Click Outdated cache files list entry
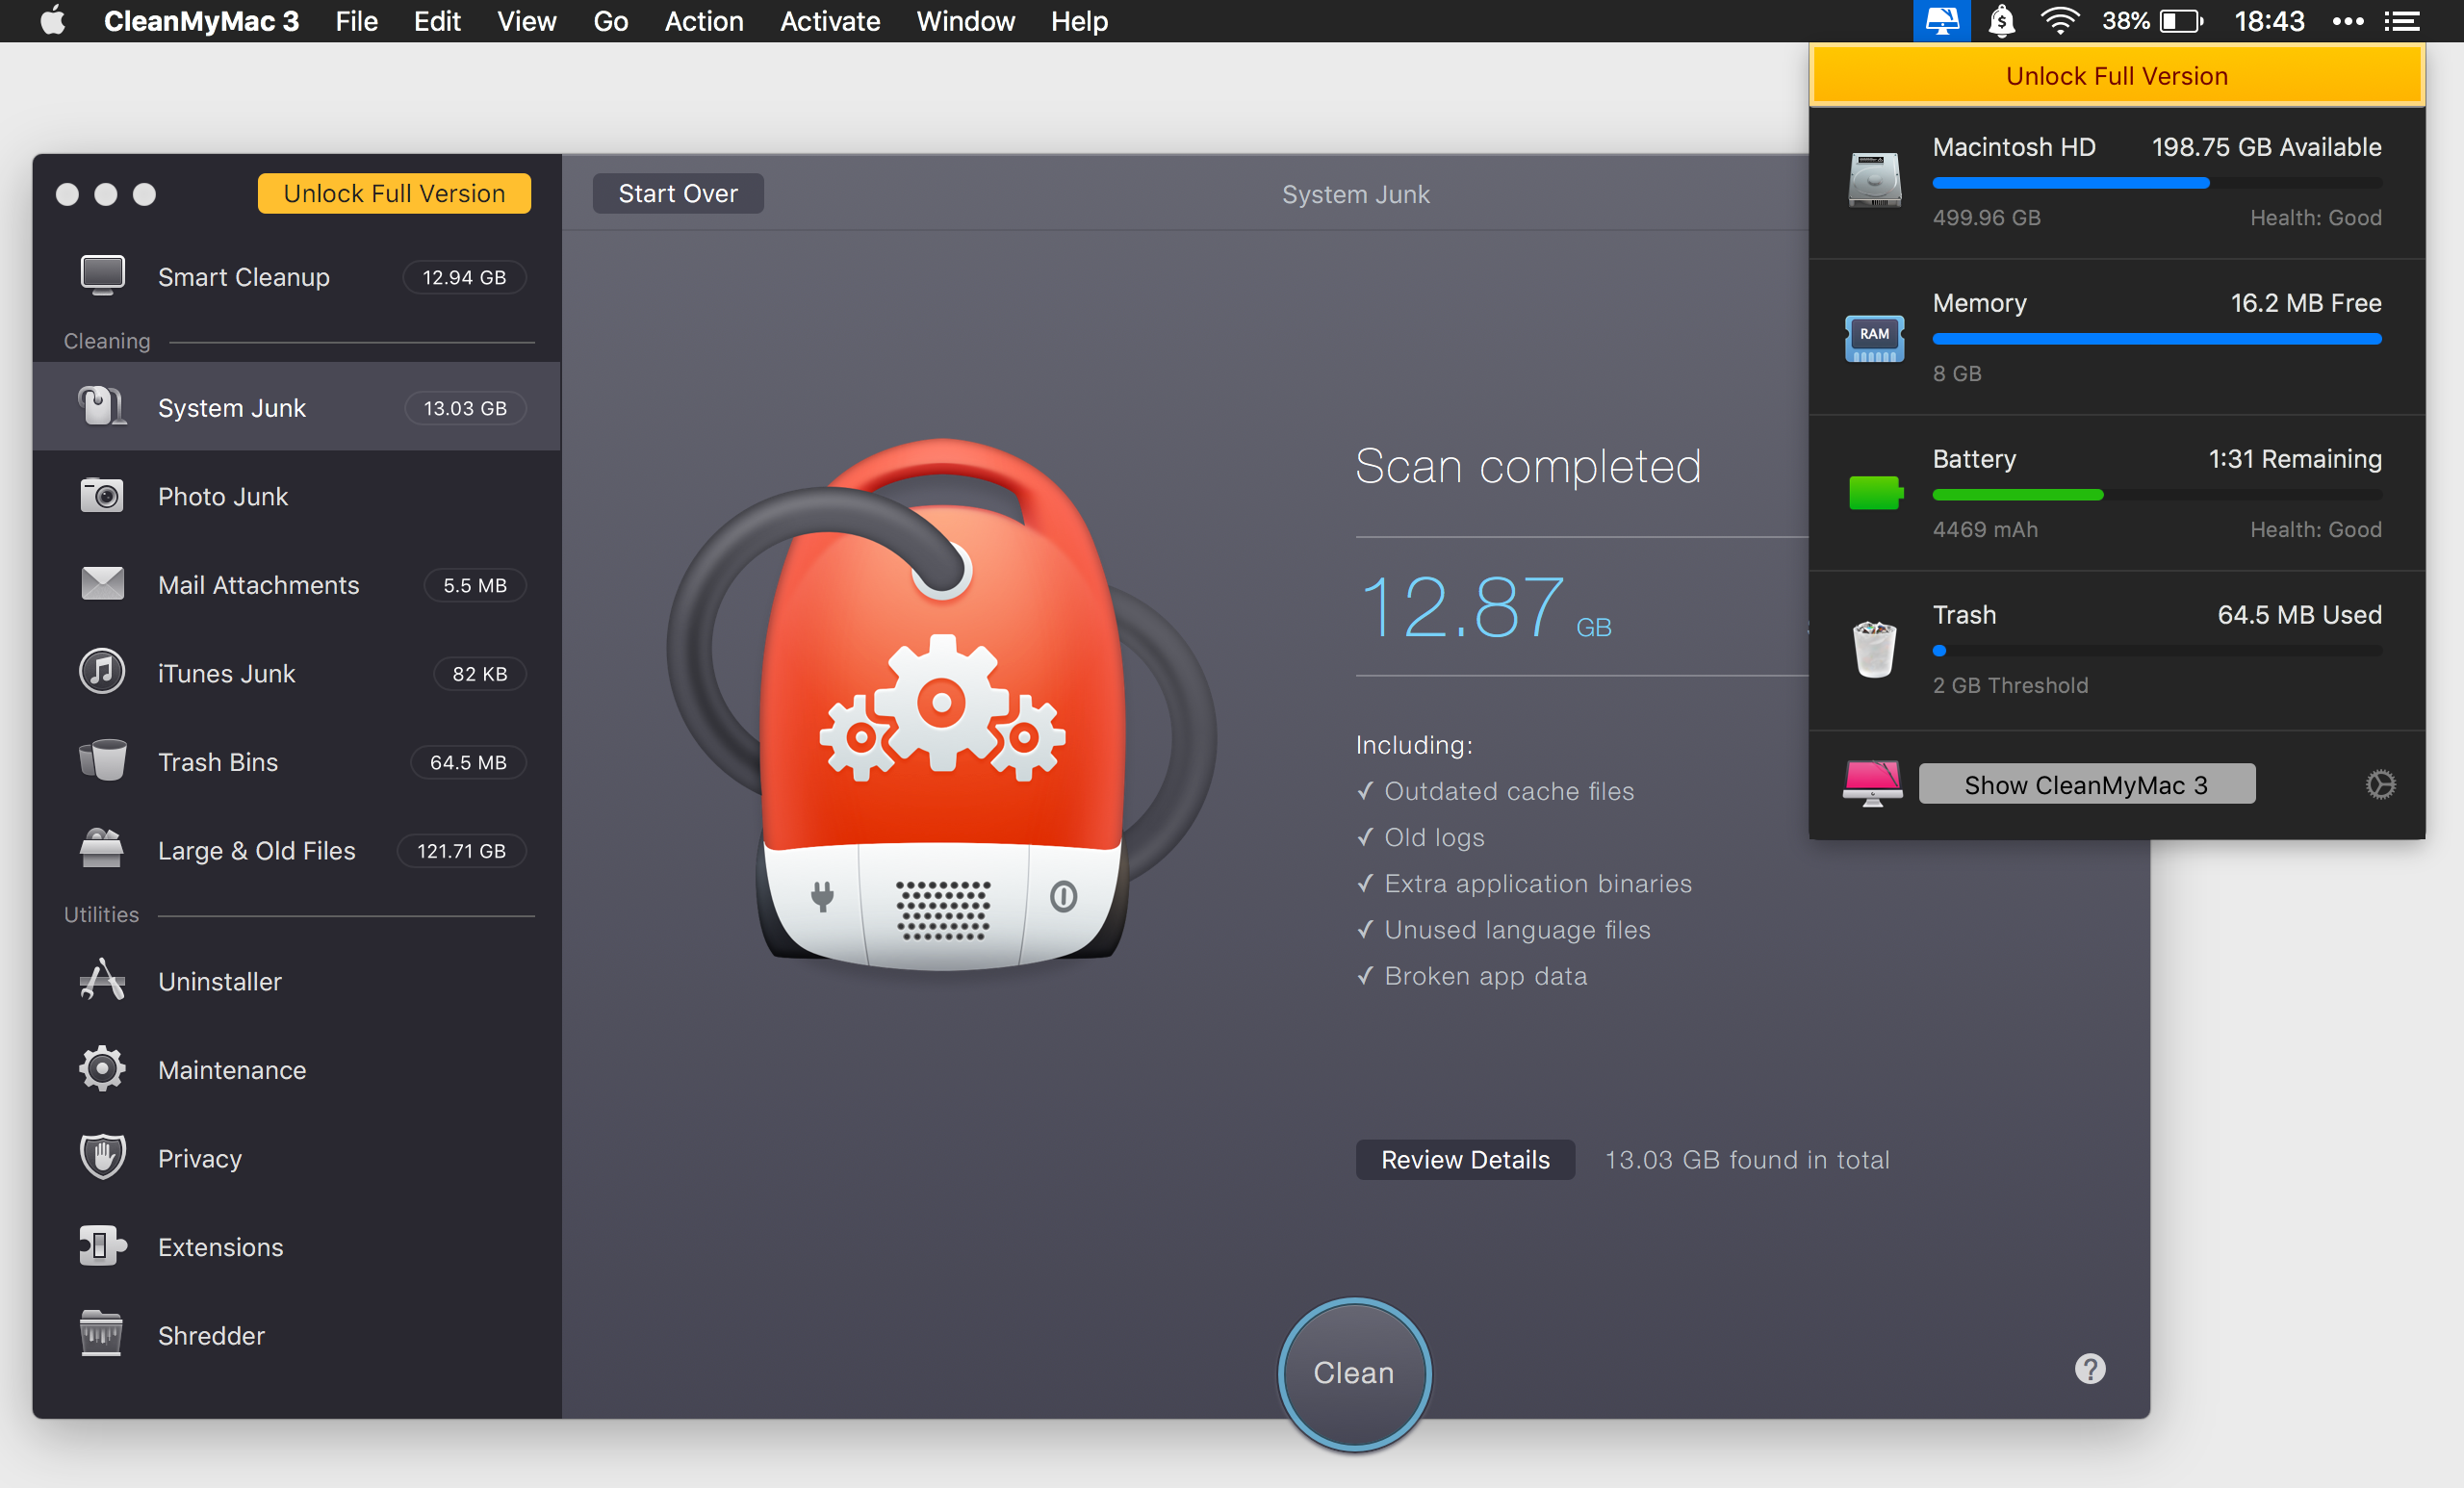The height and width of the screenshot is (1488, 2464). pos(1495,791)
